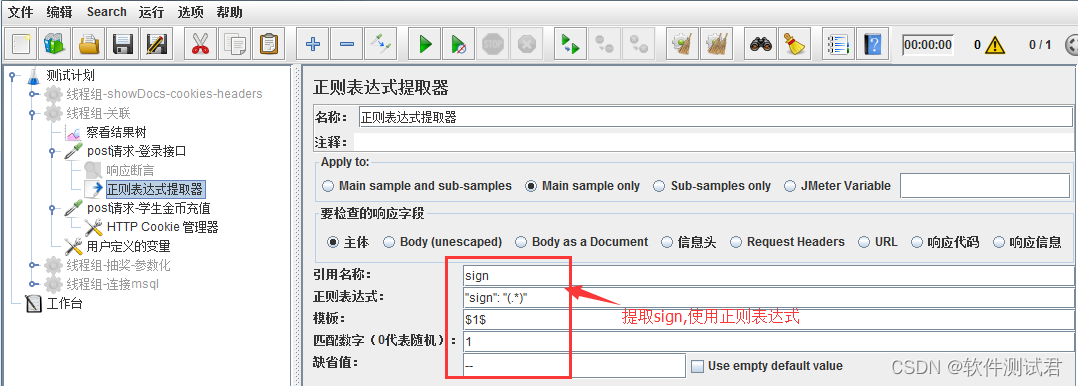Viewport: 1078px width, 386px height.
Task: Collapse 线程组-关联 tree node handle
Action: (32, 113)
